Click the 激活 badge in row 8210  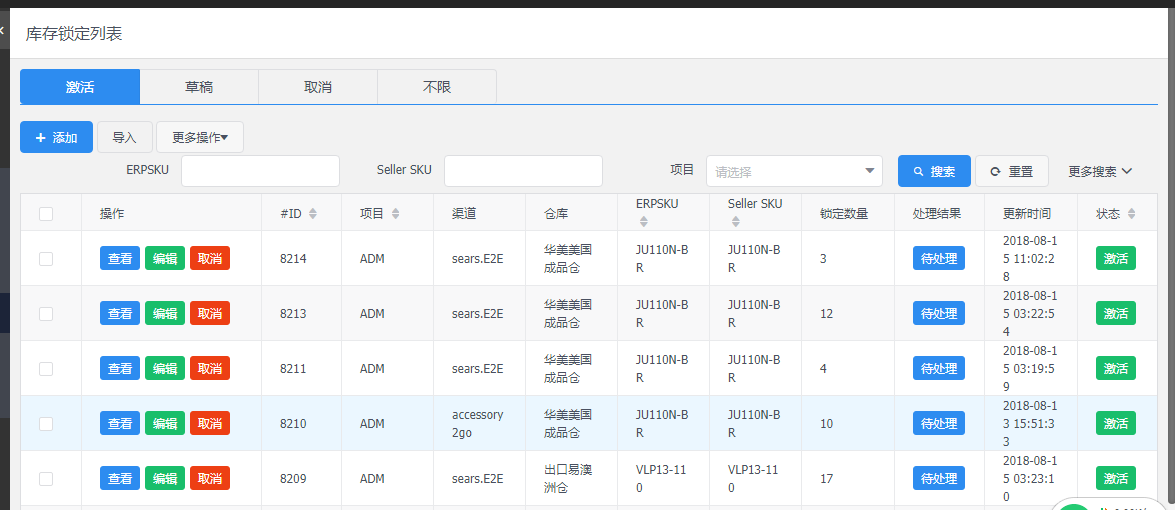click(1116, 423)
